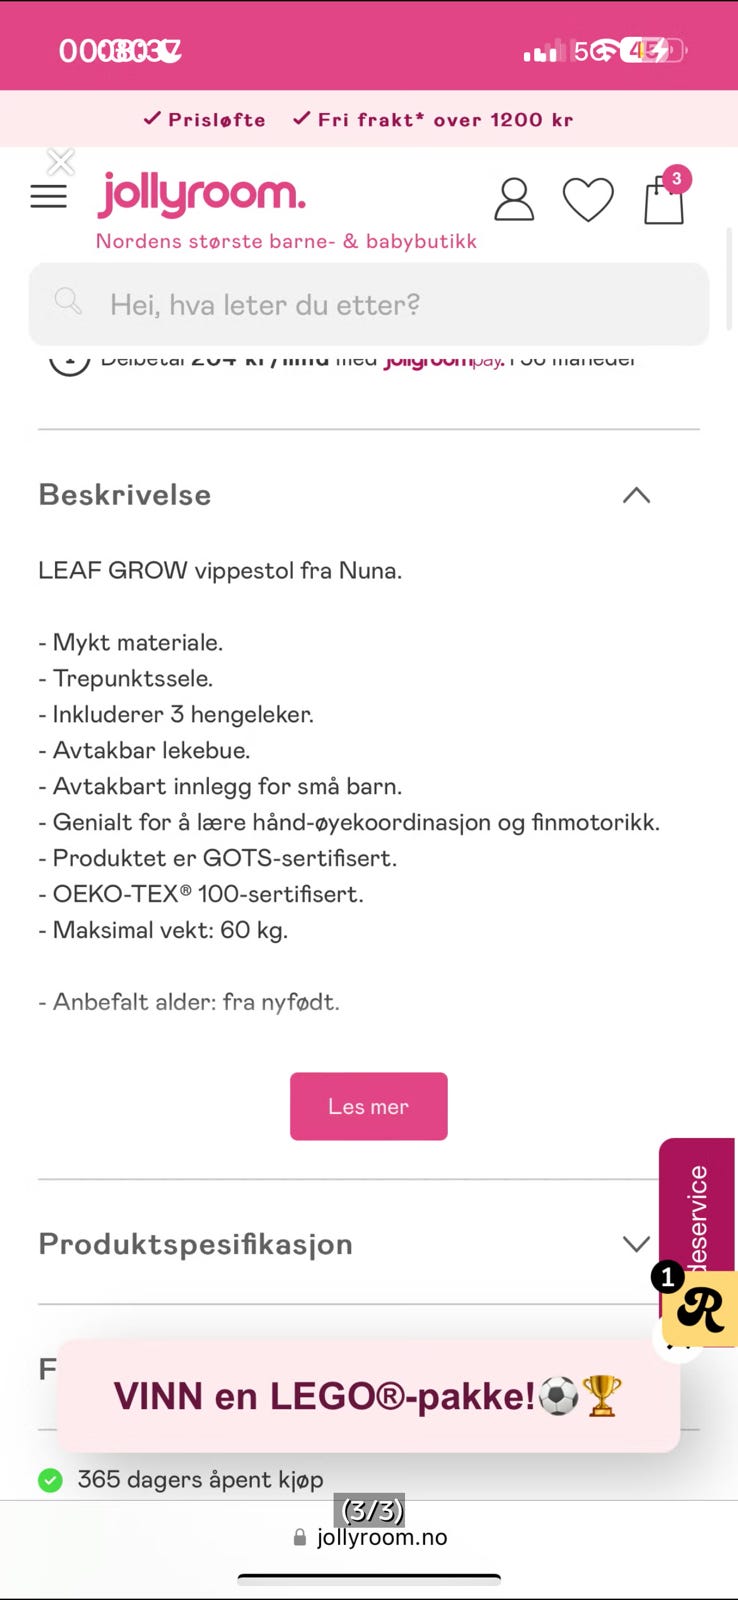This screenshot has width=738, height=1600.
Task: Tap the jollyroom logo
Action: (x=201, y=194)
